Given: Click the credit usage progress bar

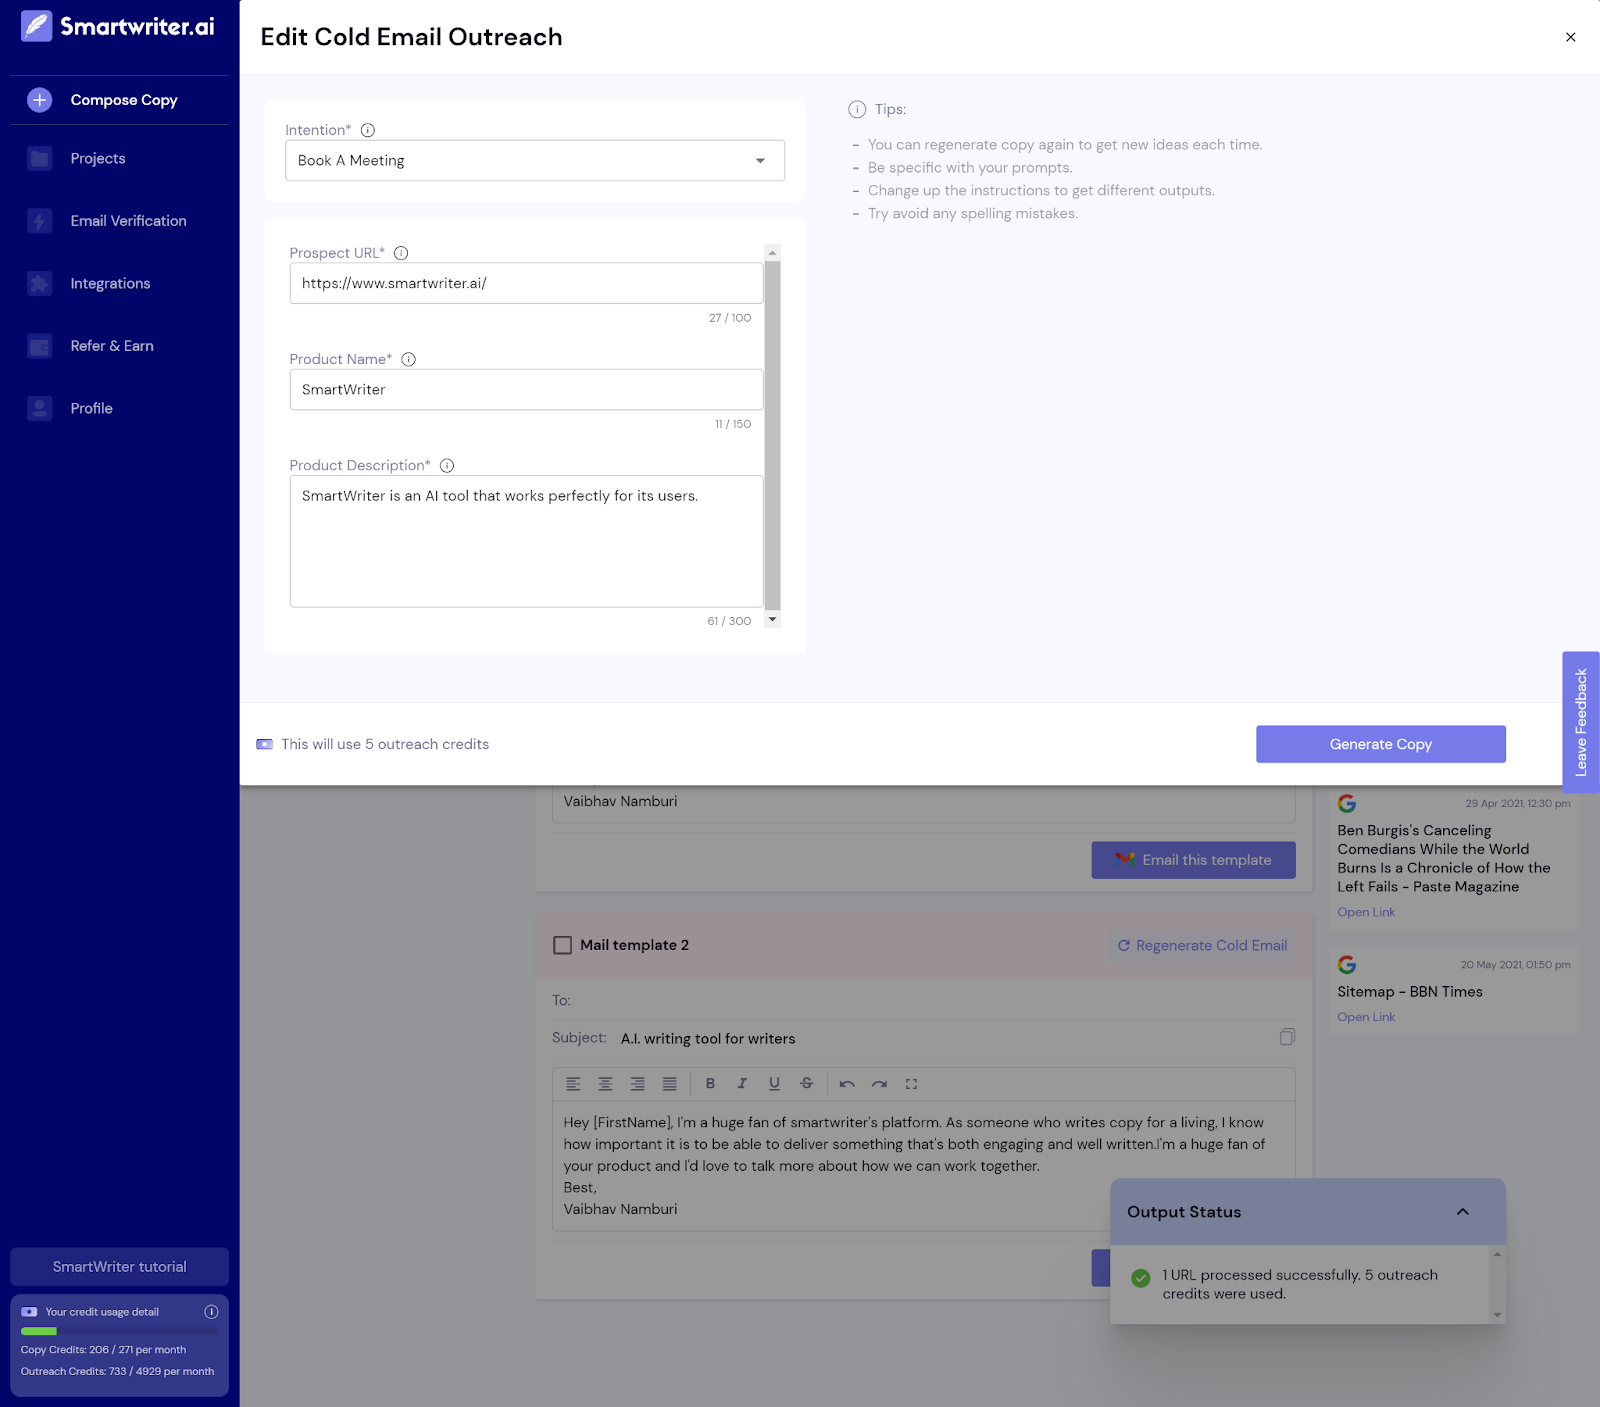Looking at the screenshot, I should [120, 1331].
